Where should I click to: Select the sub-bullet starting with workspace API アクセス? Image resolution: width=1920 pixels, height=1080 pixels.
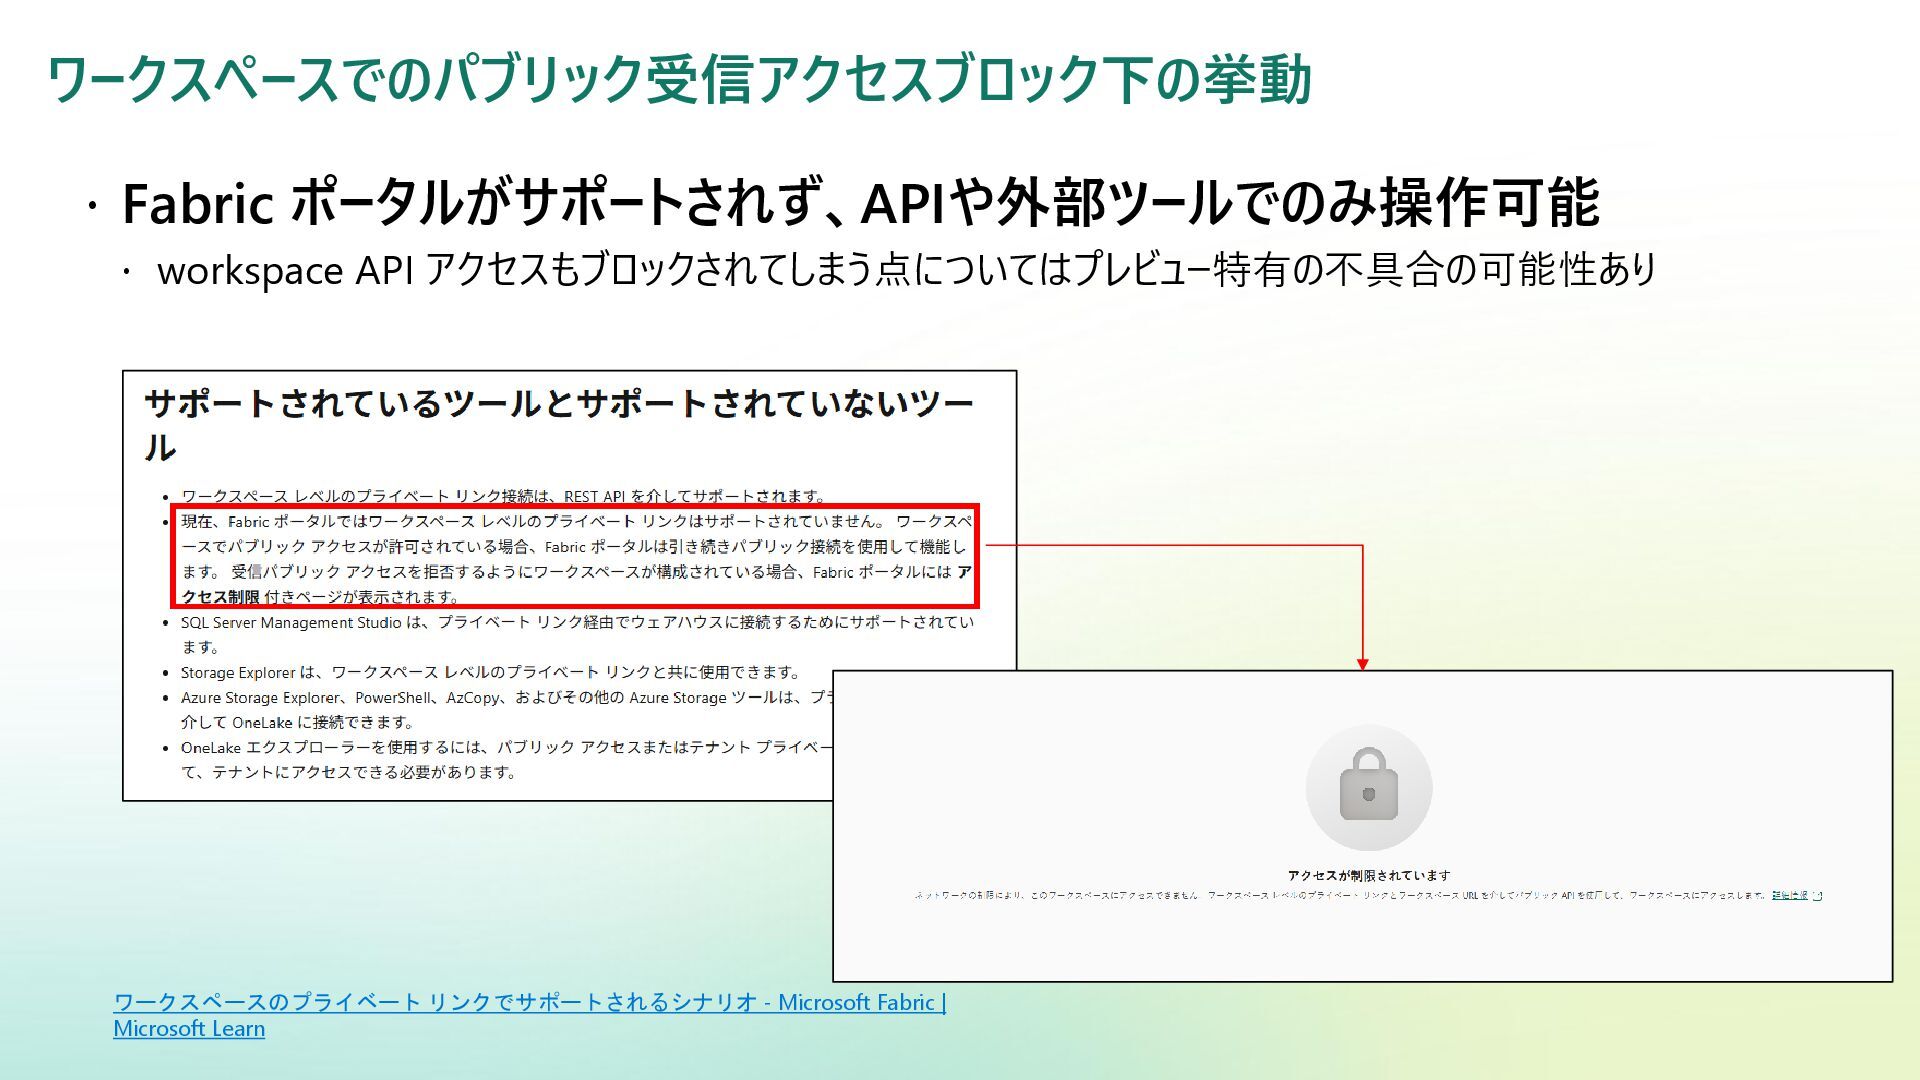point(907,270)
